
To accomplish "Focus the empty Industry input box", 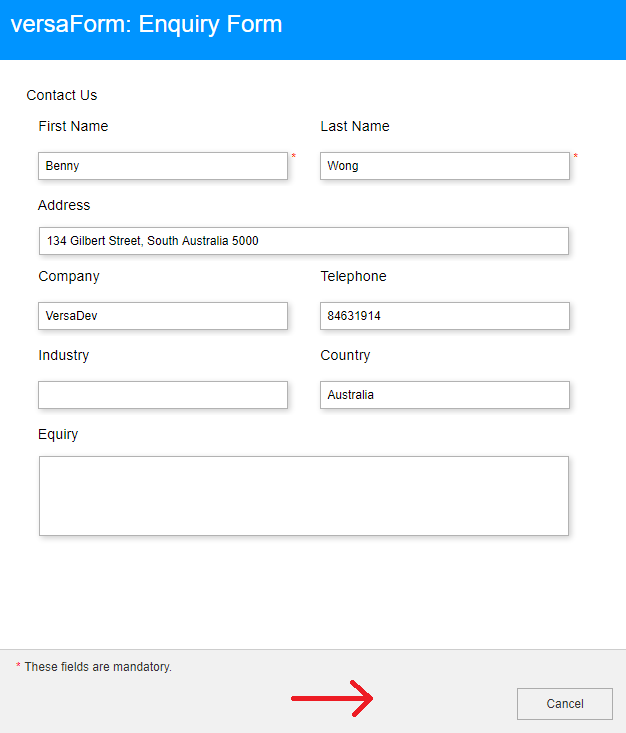I will [163, 395].
